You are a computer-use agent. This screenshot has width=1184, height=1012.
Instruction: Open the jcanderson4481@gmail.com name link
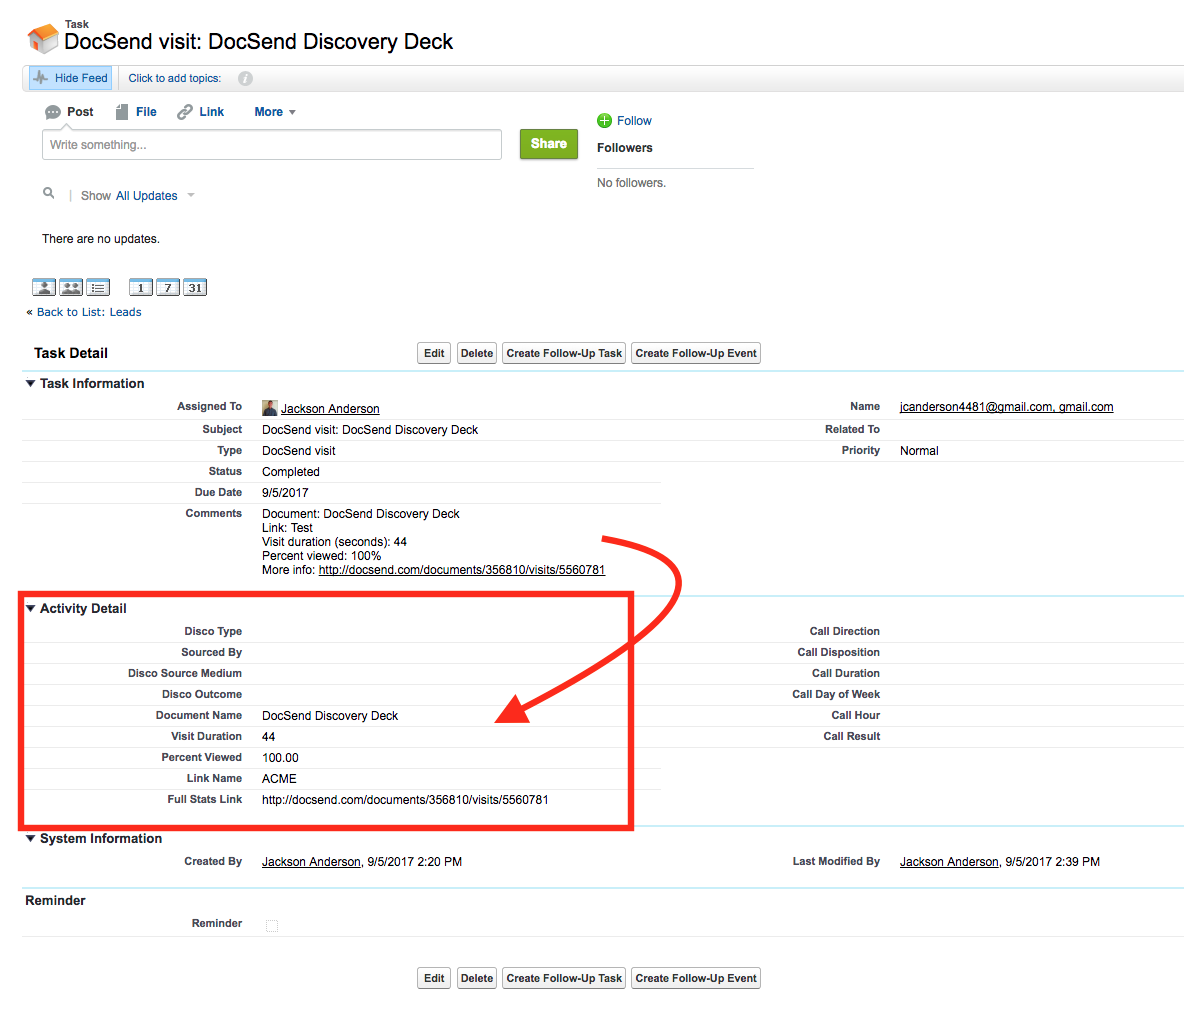tap(1007, 407)
